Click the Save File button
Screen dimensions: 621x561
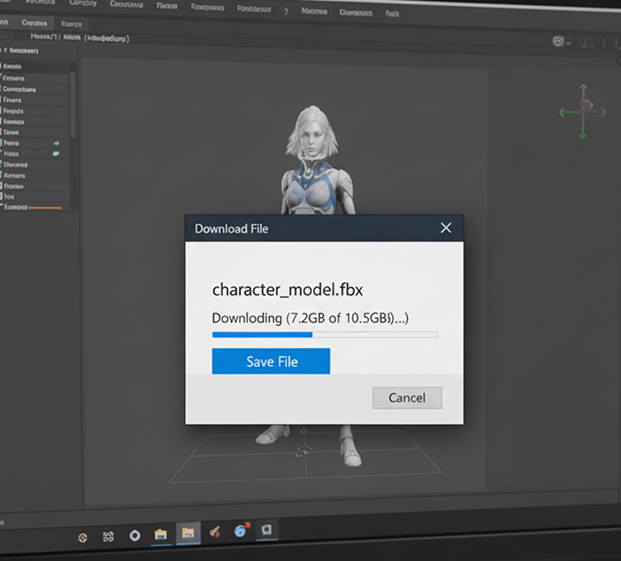pyautogui.click(x=271, y=361)
